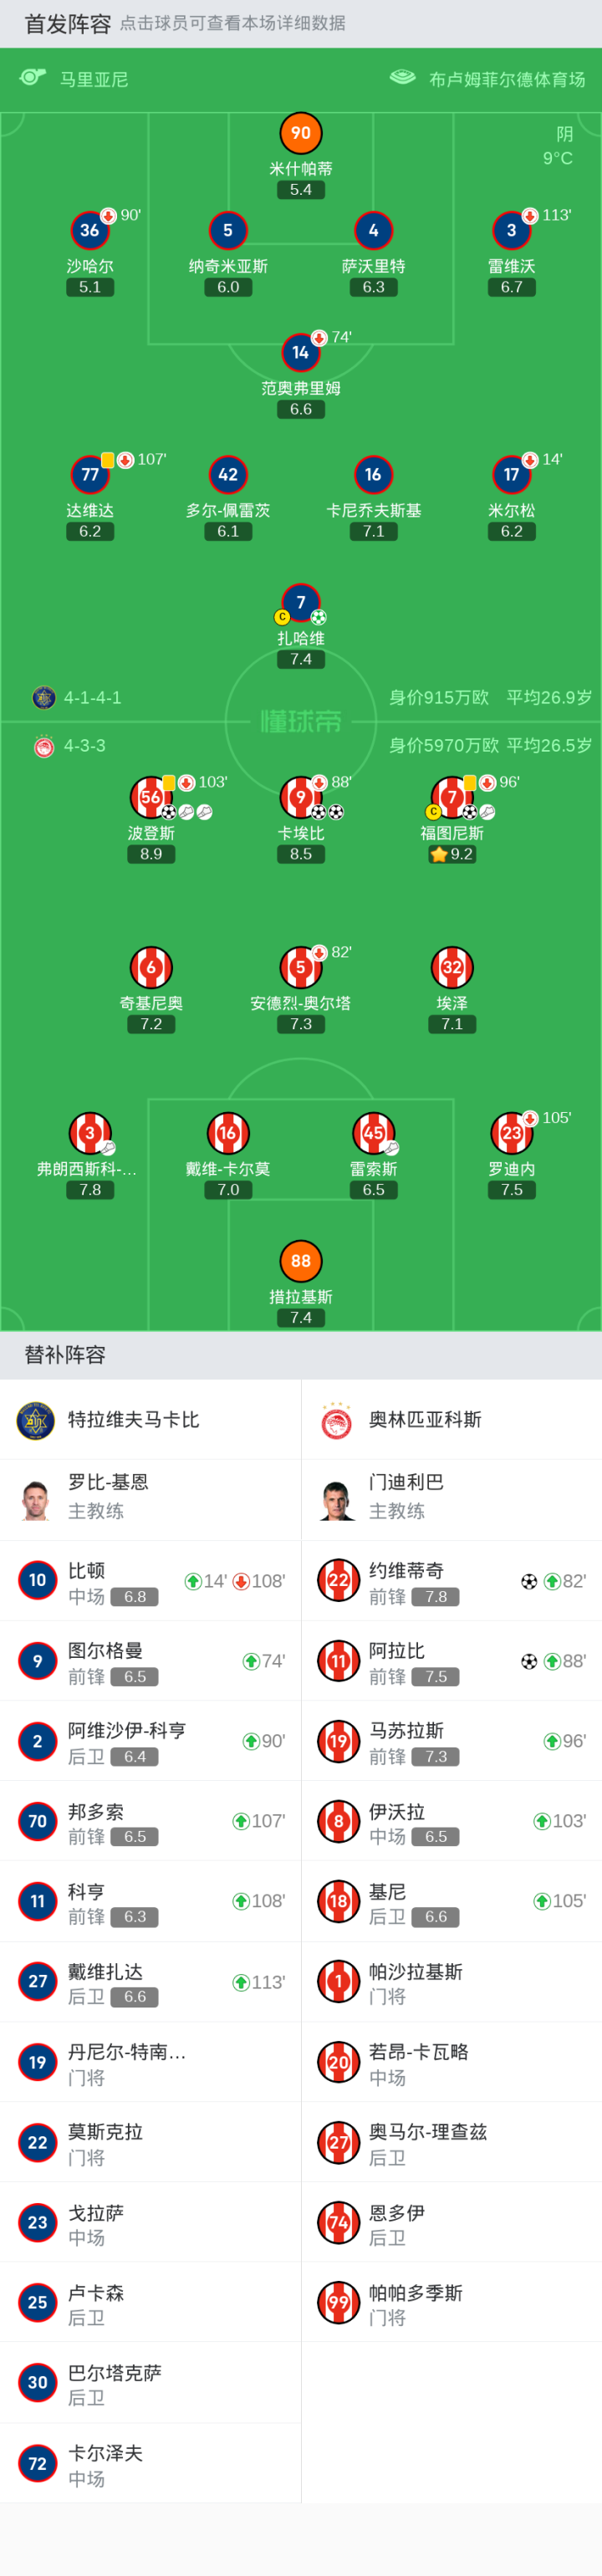Tap 波登斯 number 56 jersey icon
The width and height of the screenshot is (602, 2576).
tap(150, 796)
